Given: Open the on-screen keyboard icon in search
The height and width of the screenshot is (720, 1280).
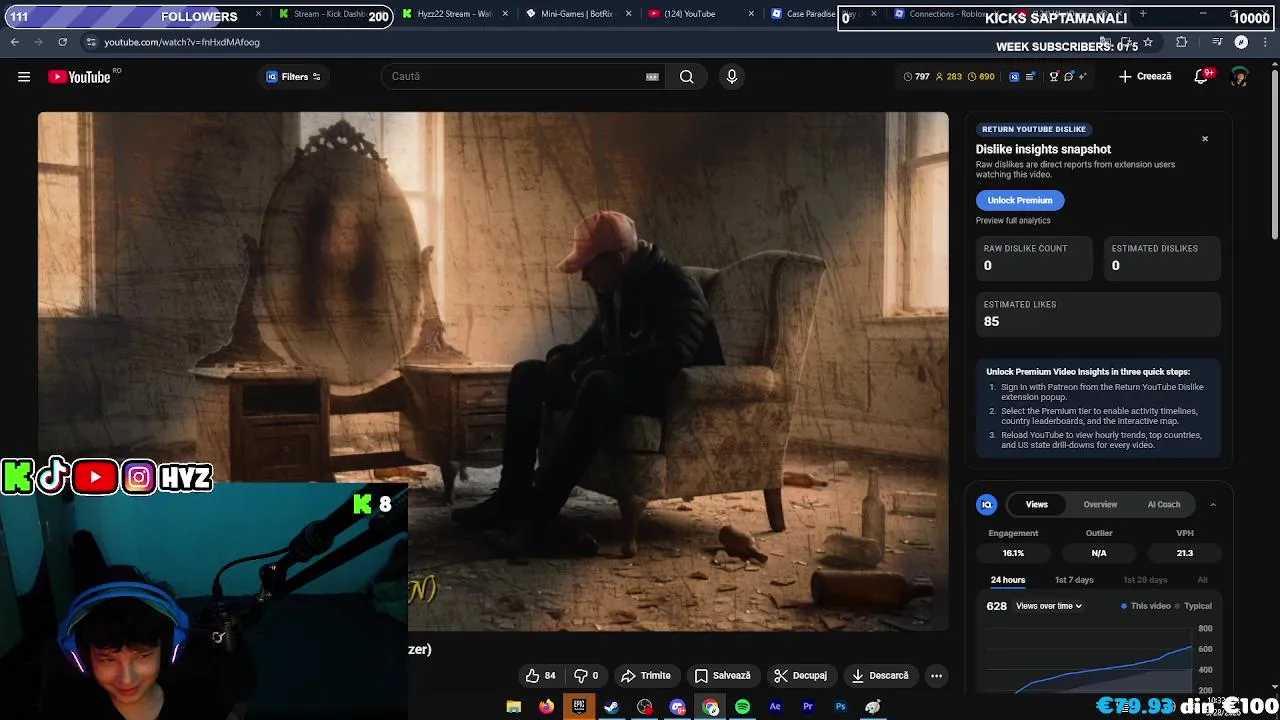Looking at the screenshot, I should click(652, 77).
